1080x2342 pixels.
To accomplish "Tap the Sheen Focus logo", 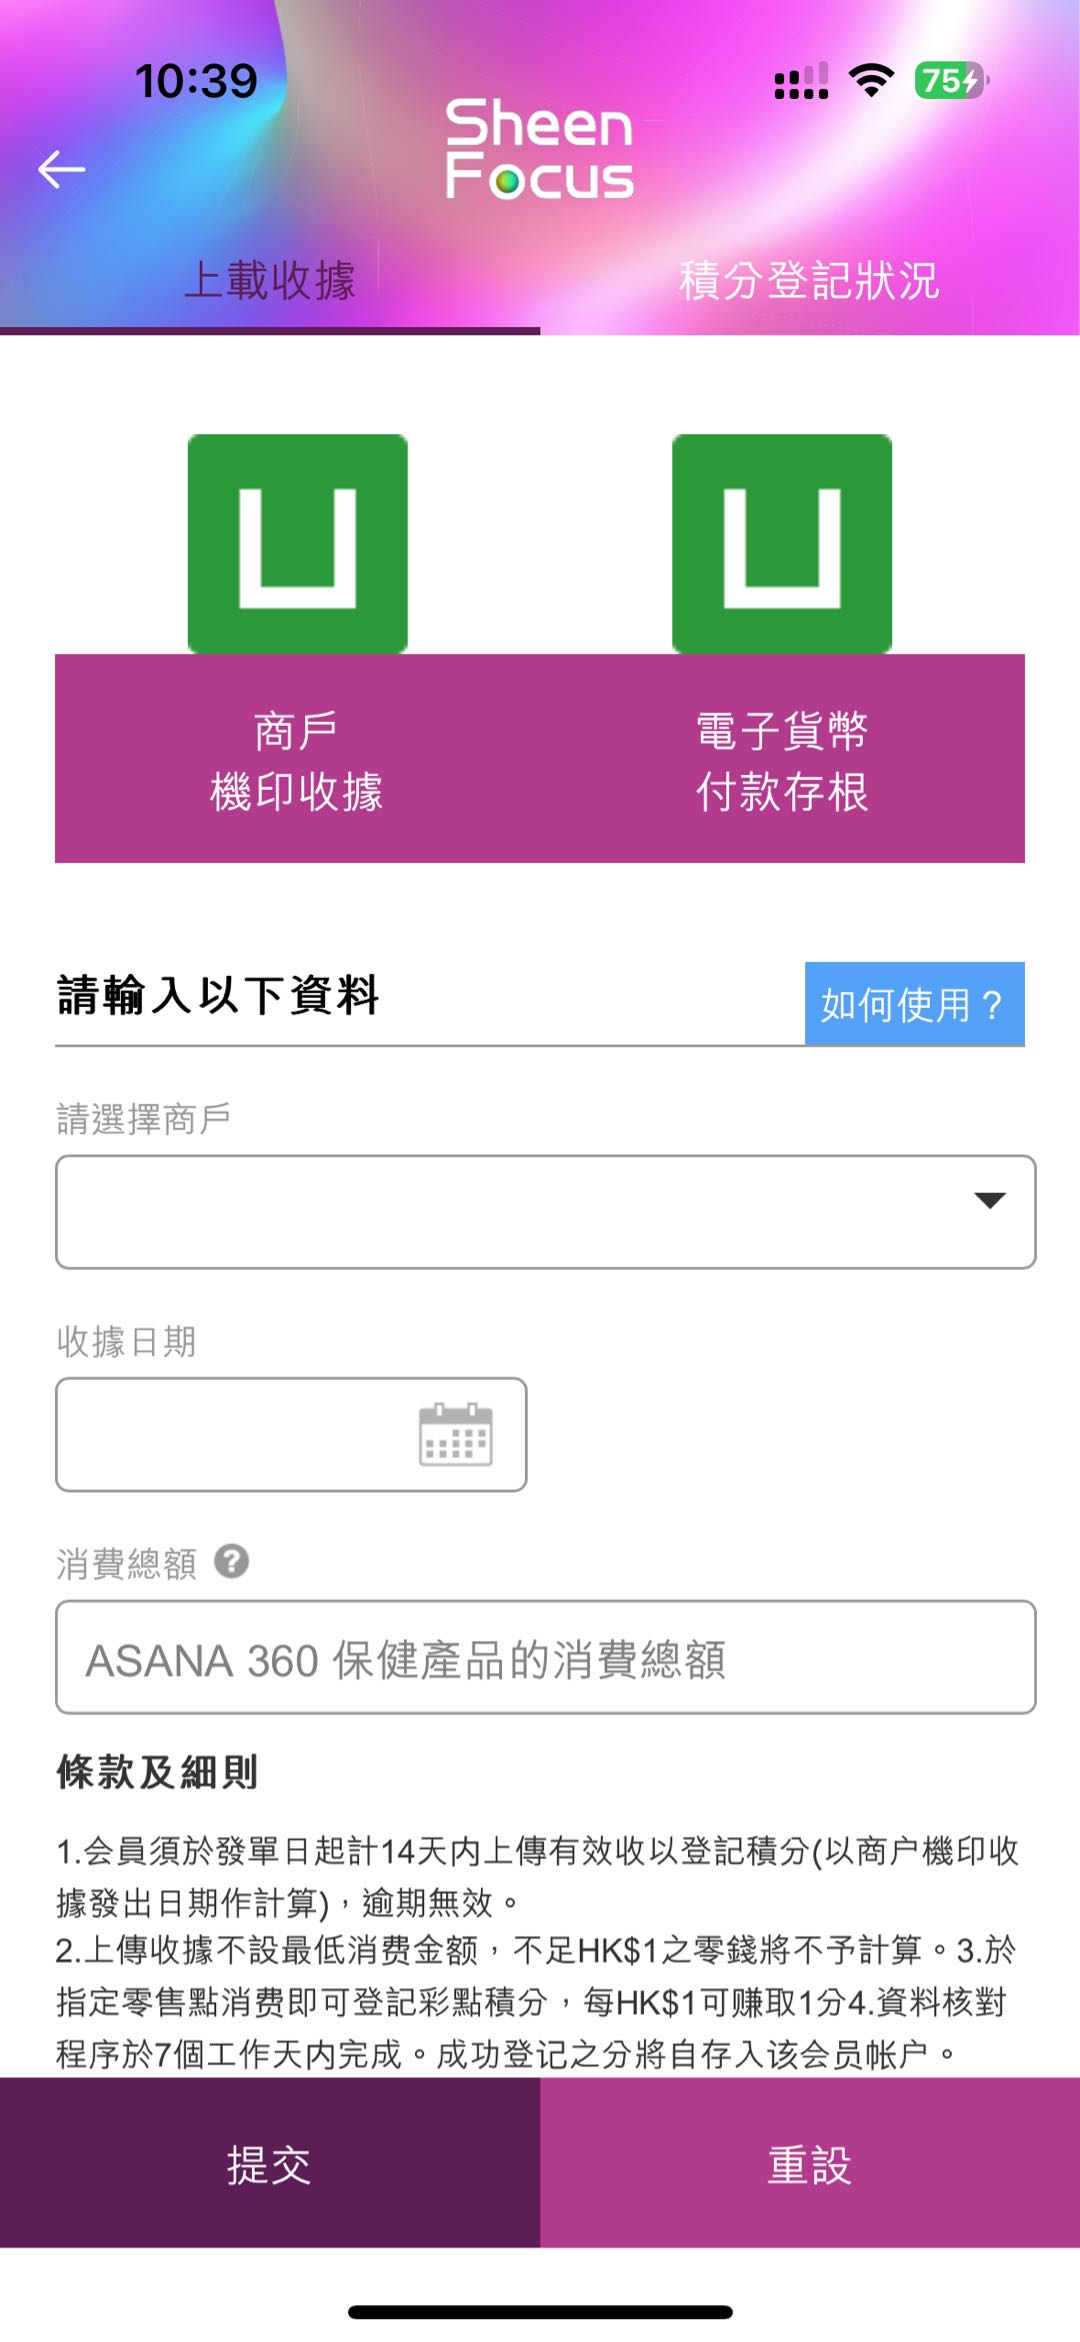I will point(539,149).
